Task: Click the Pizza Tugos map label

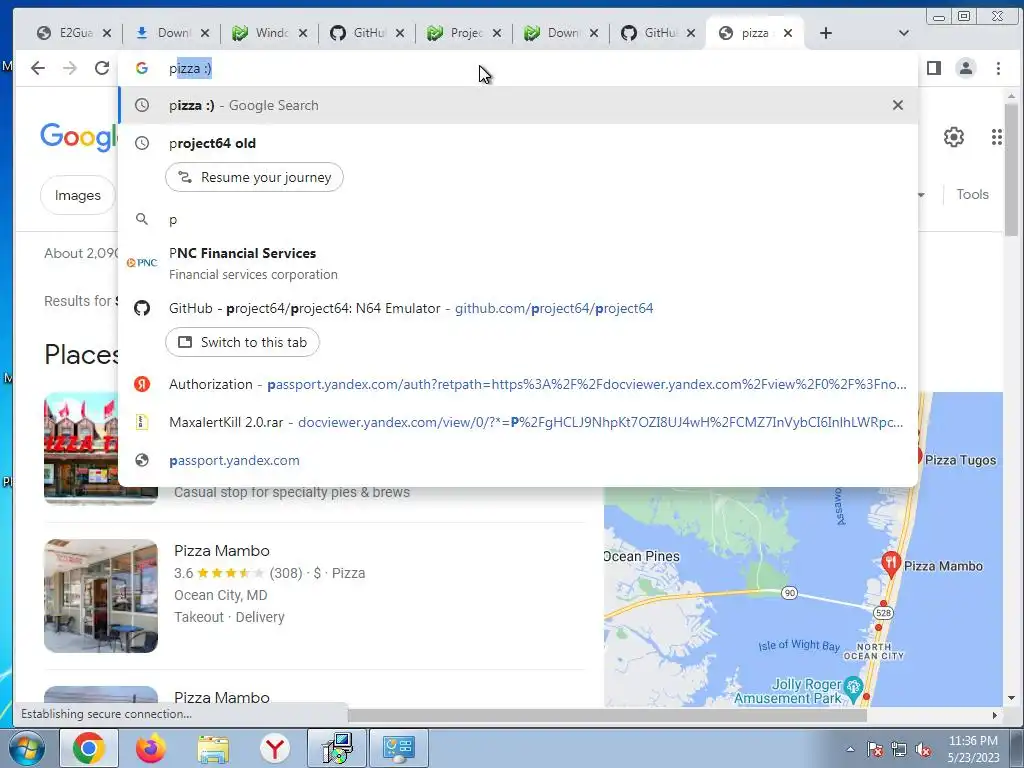Action: 960,460
